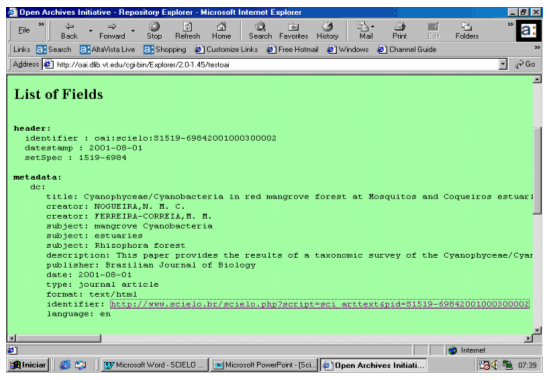The width and height of the screenshot is (549, 380).
Task: Click the horizontal scrollbar left arrow
Action: [x=12, y=338]
